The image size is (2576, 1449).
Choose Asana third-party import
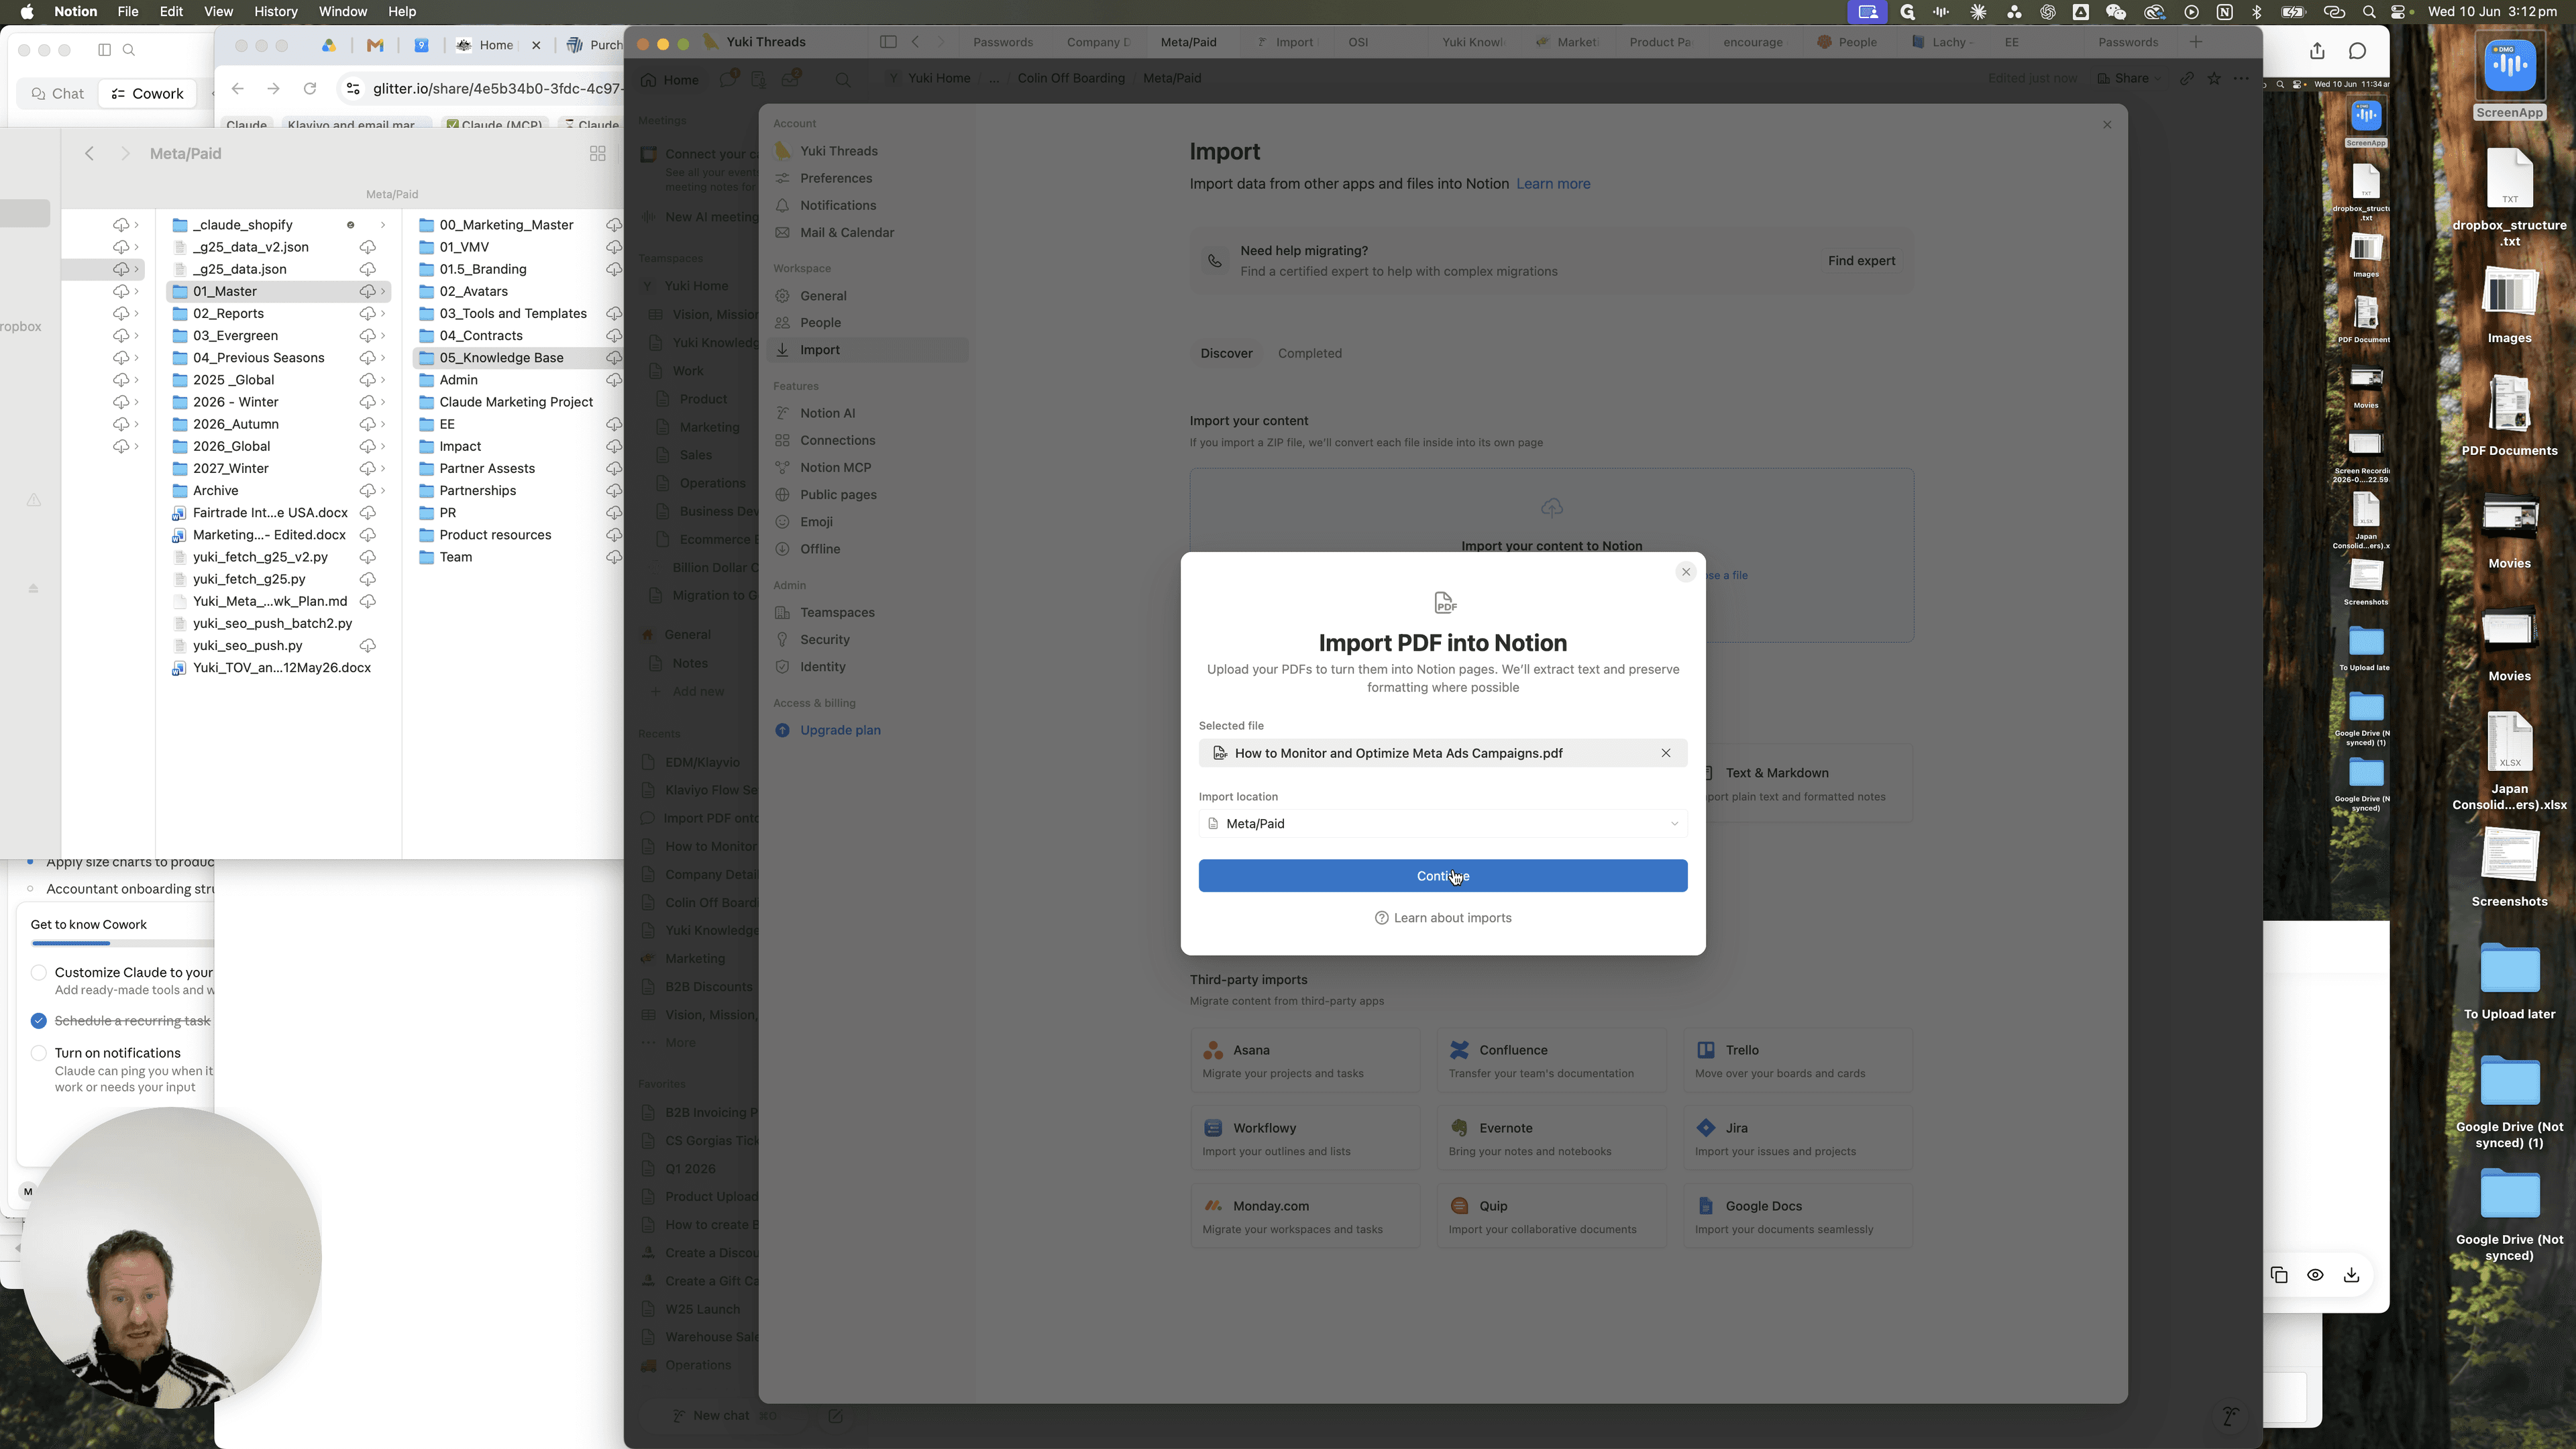coord(1304,1060)
